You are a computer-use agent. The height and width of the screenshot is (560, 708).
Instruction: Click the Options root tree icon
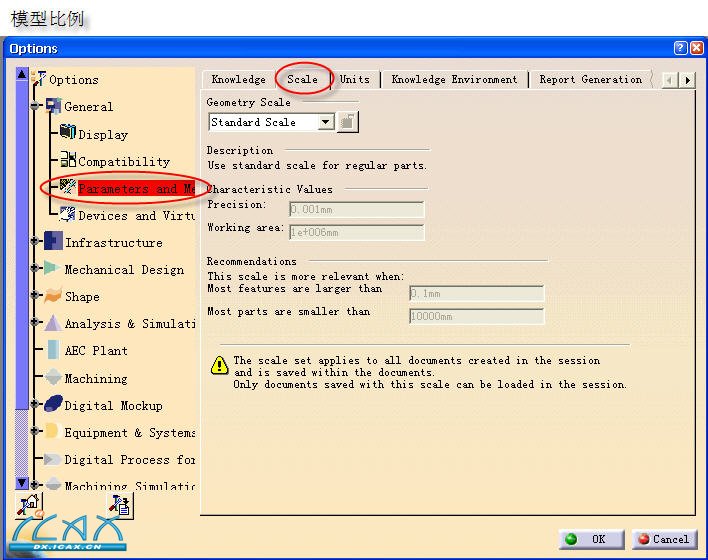tap(39, 79)
